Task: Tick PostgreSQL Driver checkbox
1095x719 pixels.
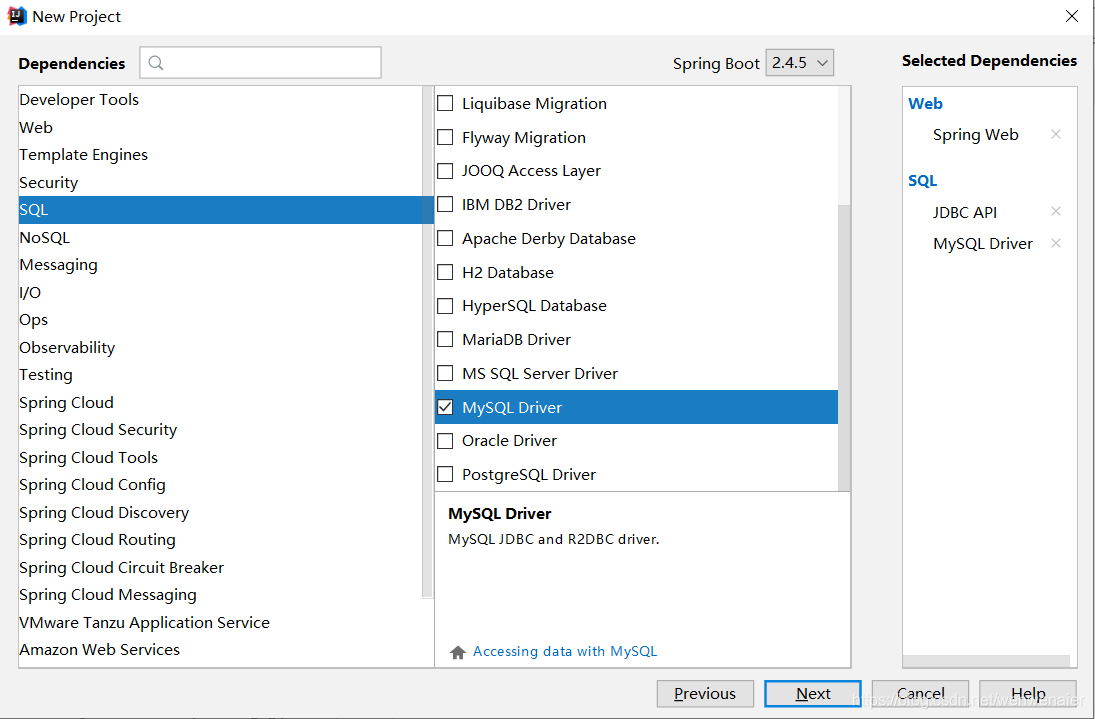Action: click(445, 474)
